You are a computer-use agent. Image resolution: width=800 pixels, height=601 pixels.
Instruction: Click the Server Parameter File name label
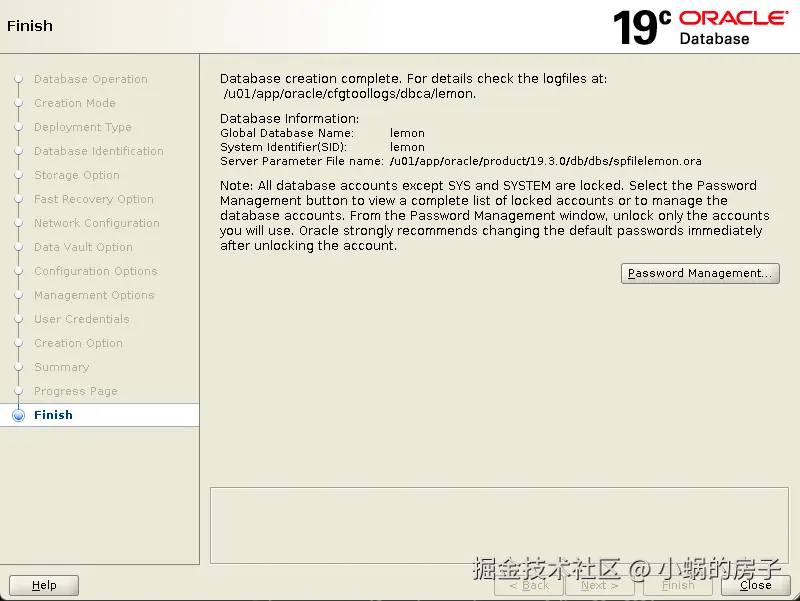click(302, 161)
